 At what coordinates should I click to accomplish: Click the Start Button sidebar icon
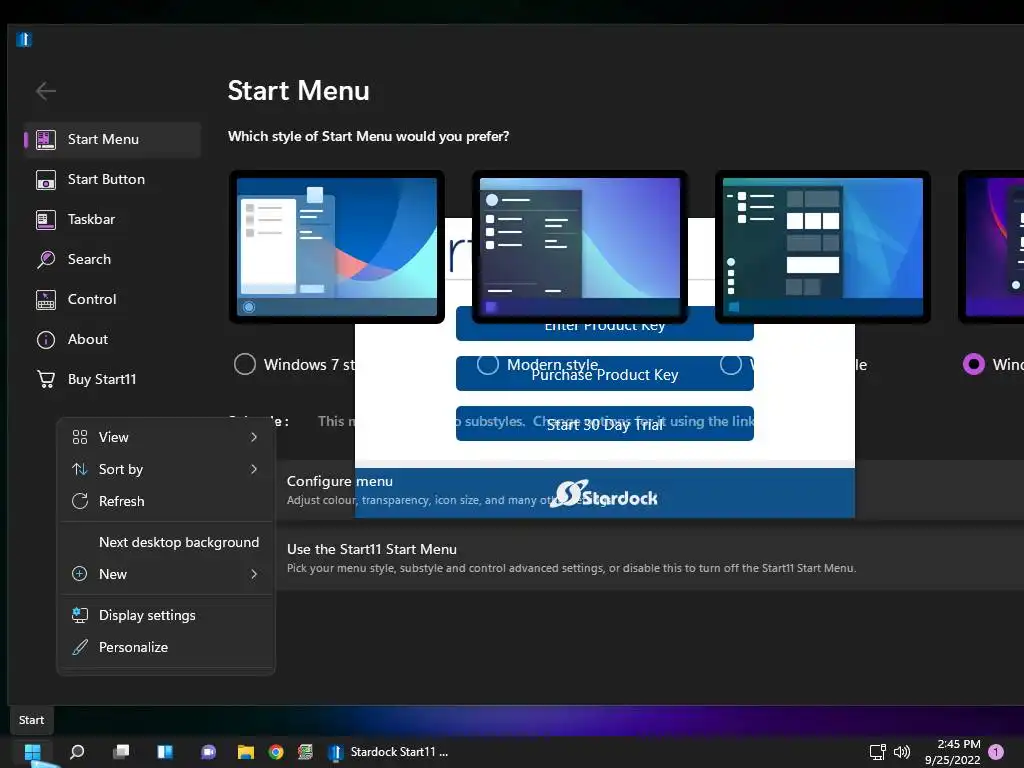(46, 180)
